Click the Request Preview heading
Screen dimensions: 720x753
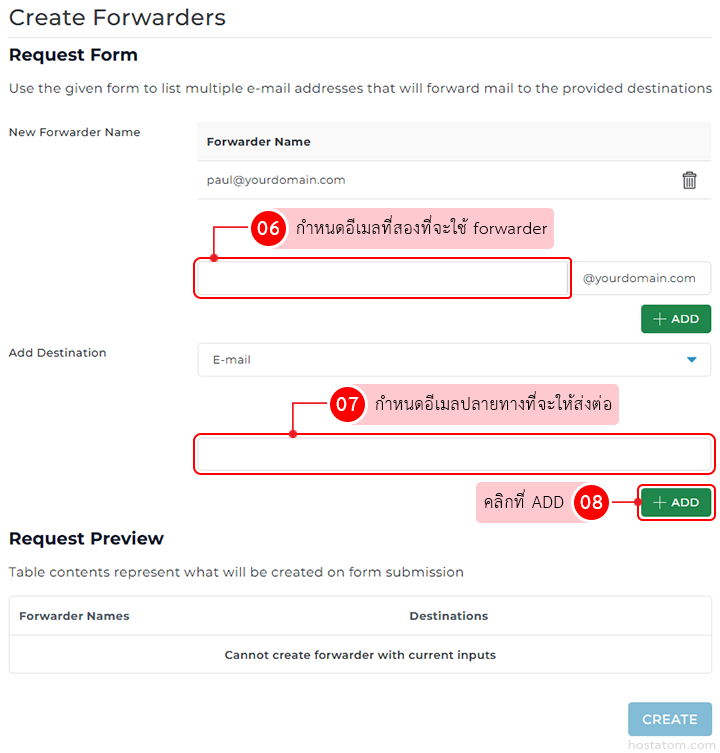pyautogui.click(x=86, y=538)
